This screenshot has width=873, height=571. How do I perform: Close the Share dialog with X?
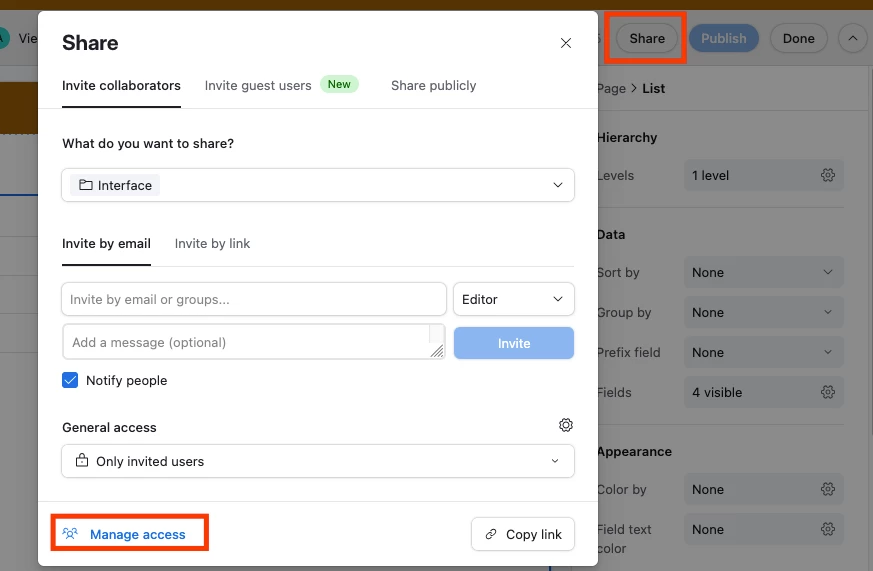[x=566, y=43]
